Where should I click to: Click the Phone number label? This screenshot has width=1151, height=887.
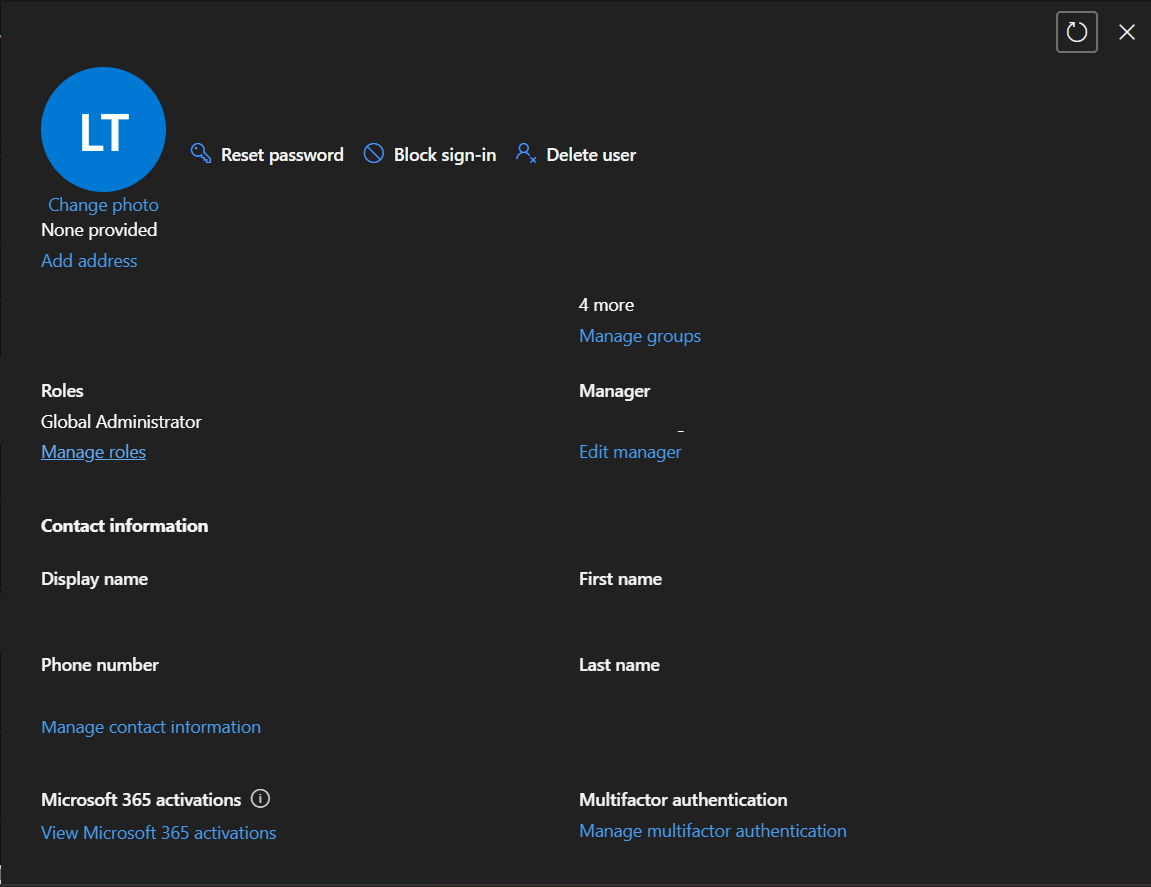coord(100,665)
